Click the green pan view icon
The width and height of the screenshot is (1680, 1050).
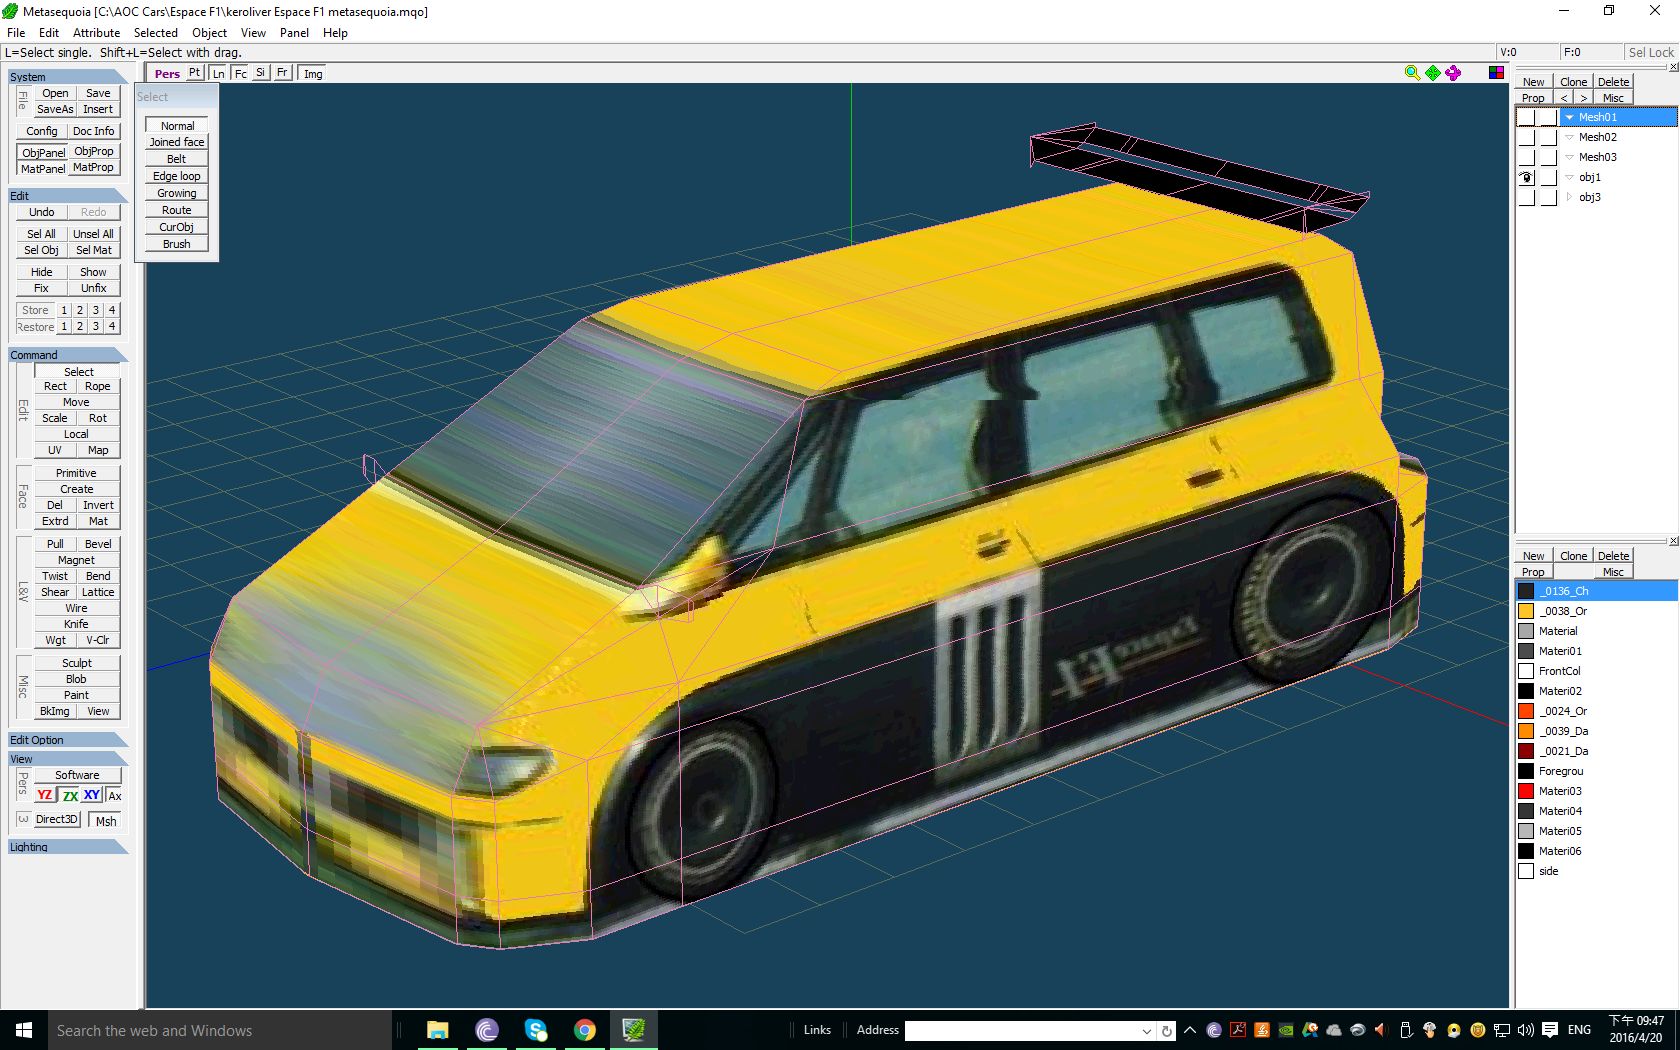1433,73
